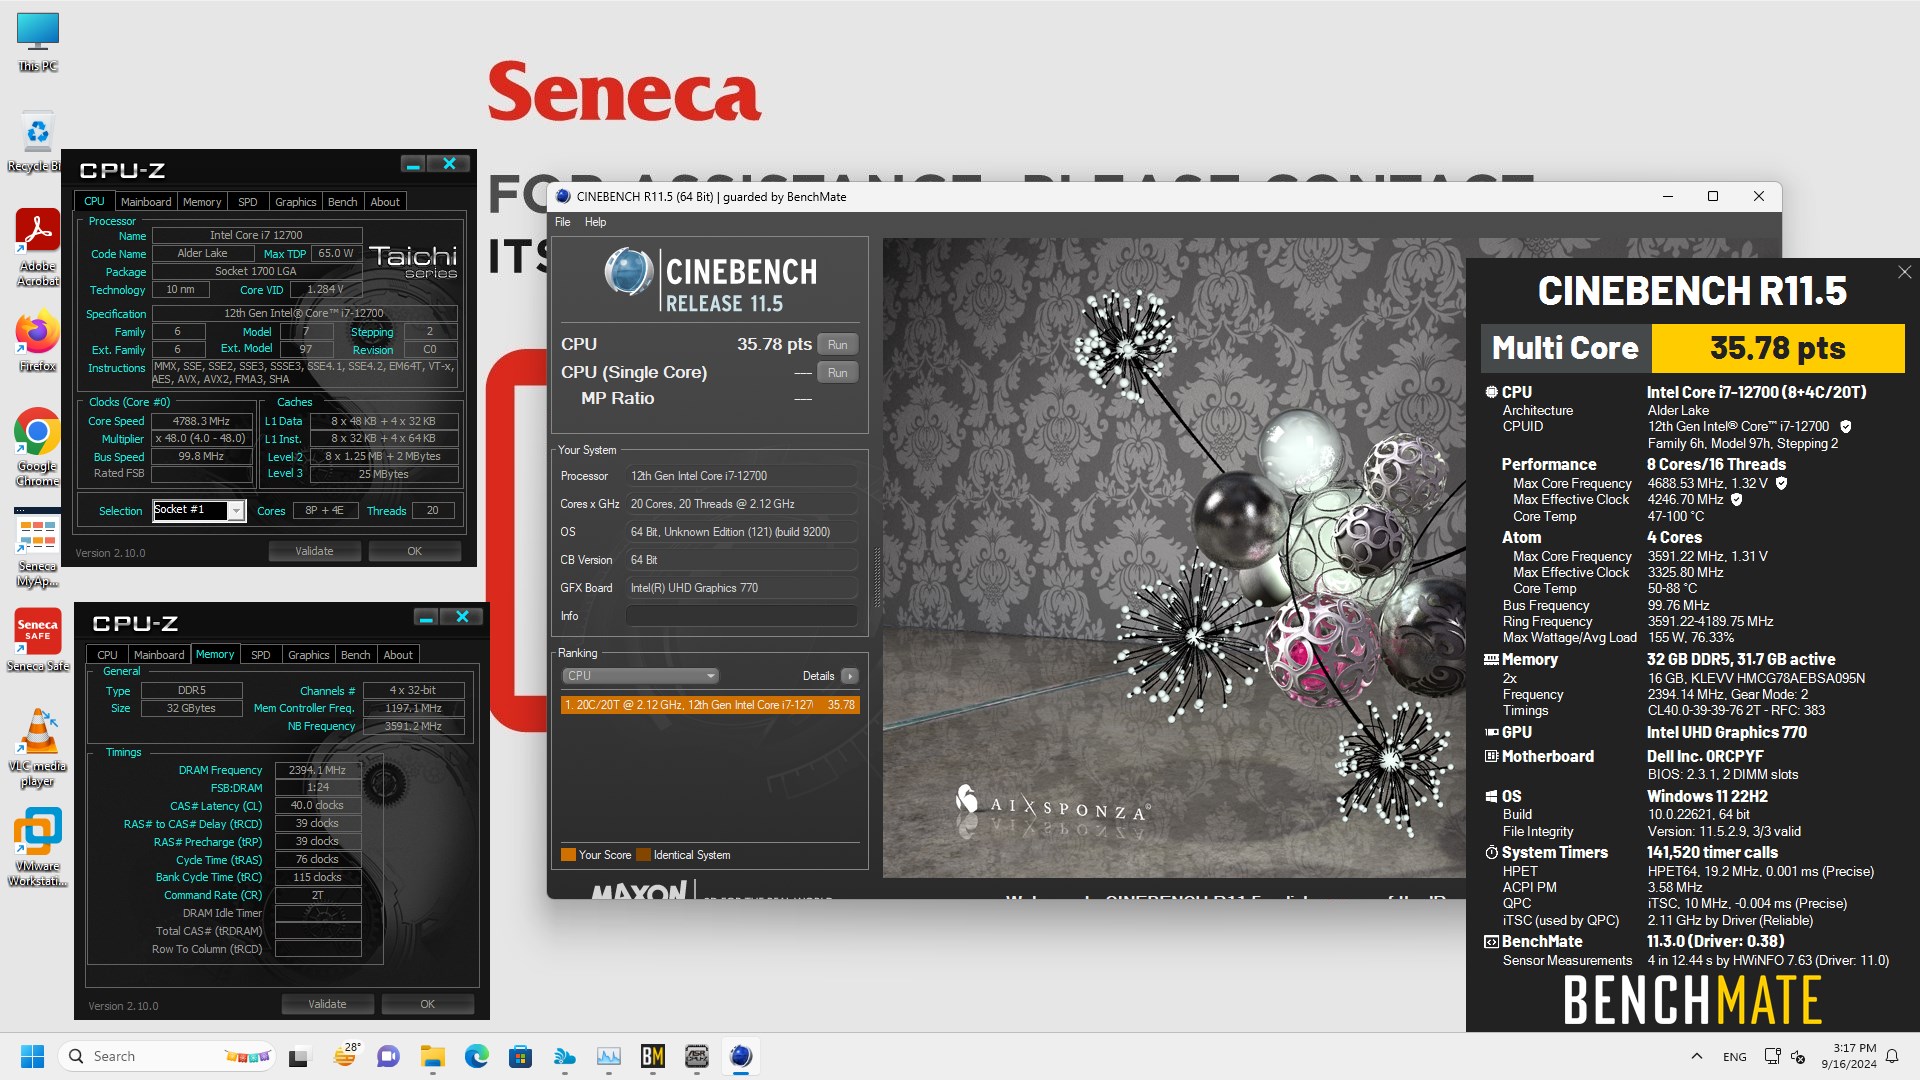This screenshot has height=1080, width=1920.
Task: Open the Chat app on taskbar
Action: pos(388,1056)
